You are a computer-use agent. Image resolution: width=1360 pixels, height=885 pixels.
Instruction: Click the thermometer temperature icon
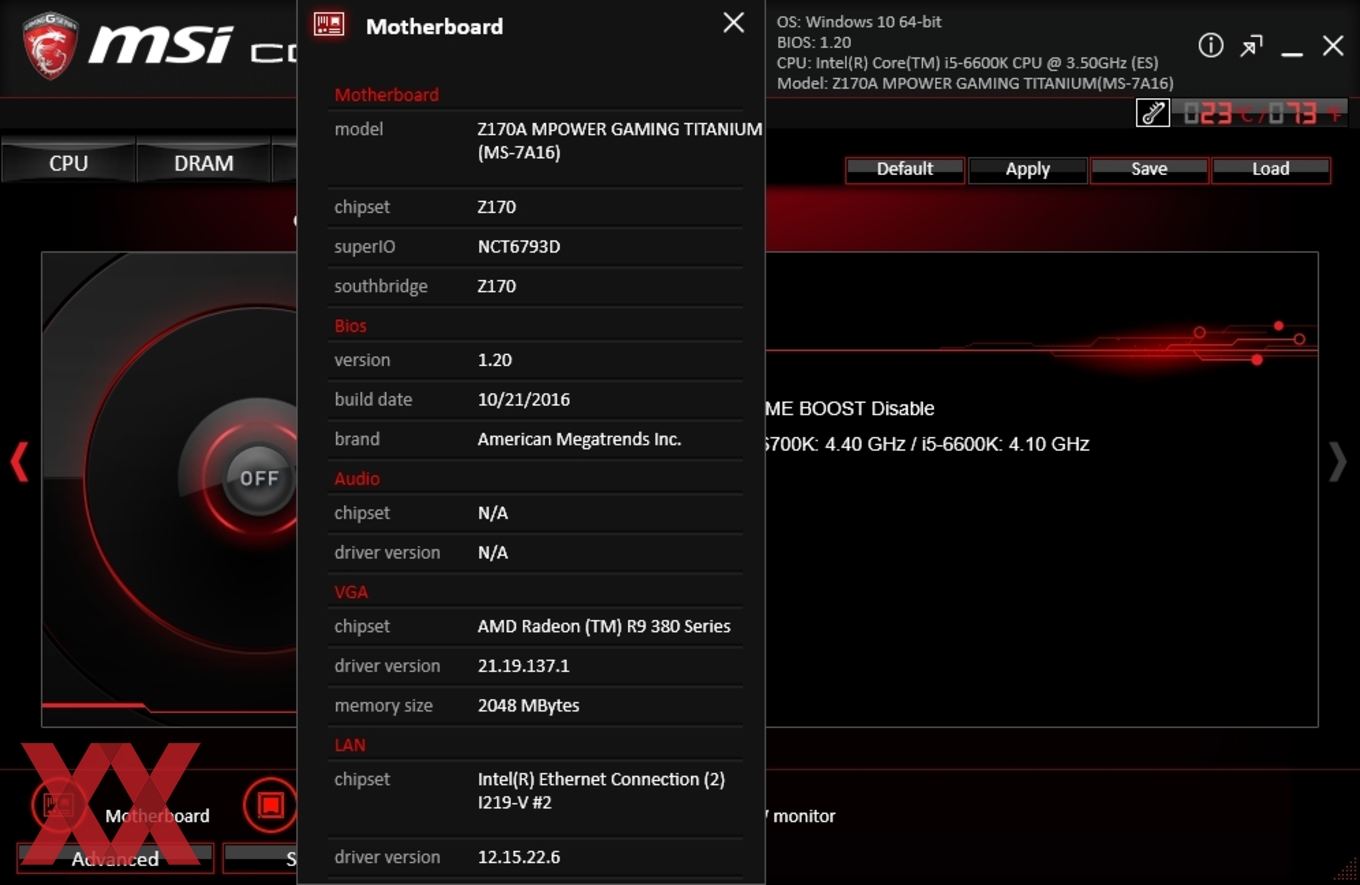click(1153, 113)
